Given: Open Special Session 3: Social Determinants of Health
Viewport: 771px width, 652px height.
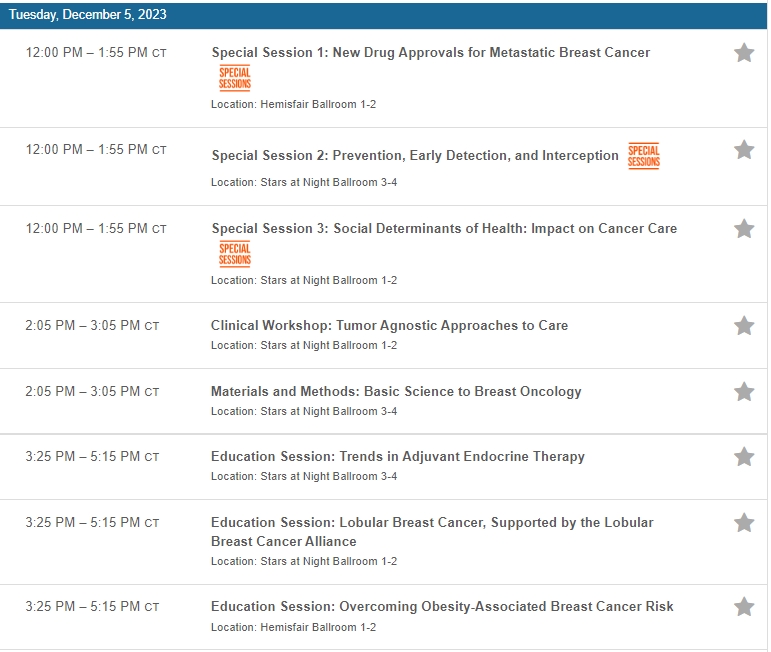Looking at the screenshot, I should pyautogui.click(x=444, y=228).
